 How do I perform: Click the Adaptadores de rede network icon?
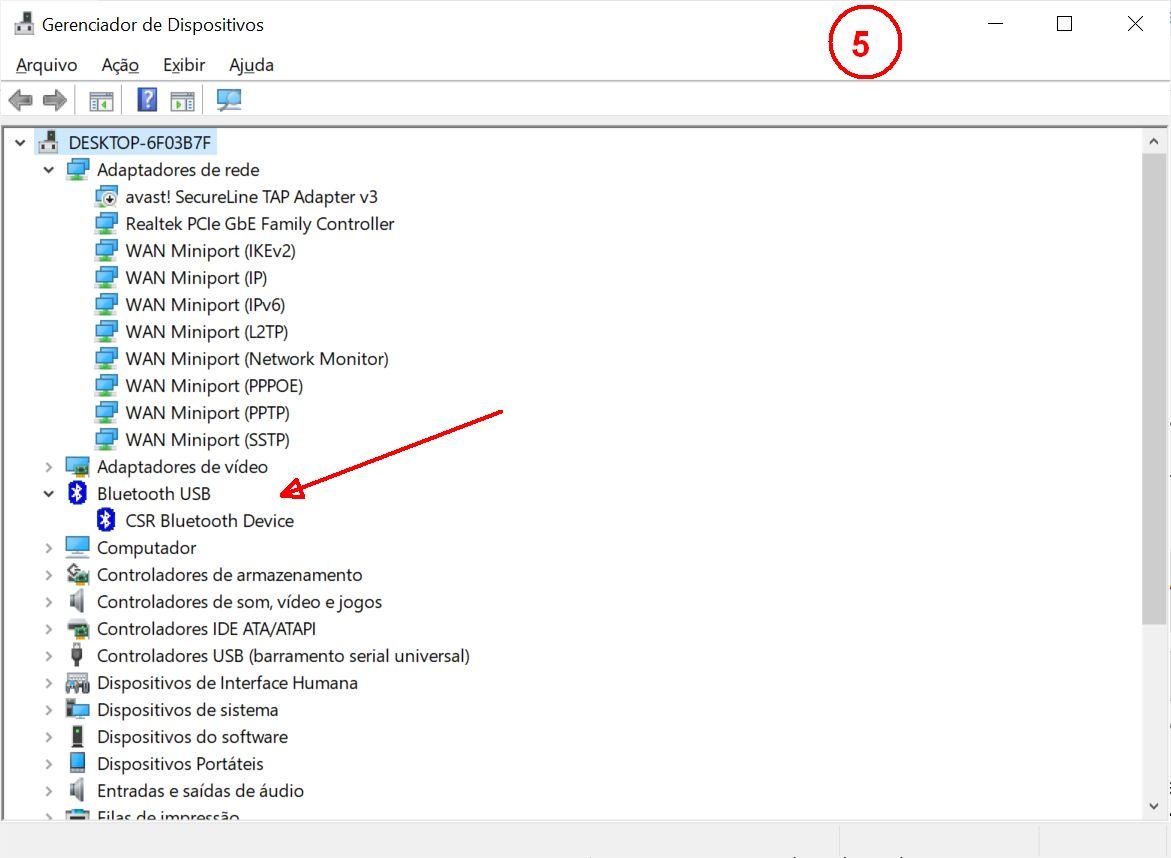[78, 170]
